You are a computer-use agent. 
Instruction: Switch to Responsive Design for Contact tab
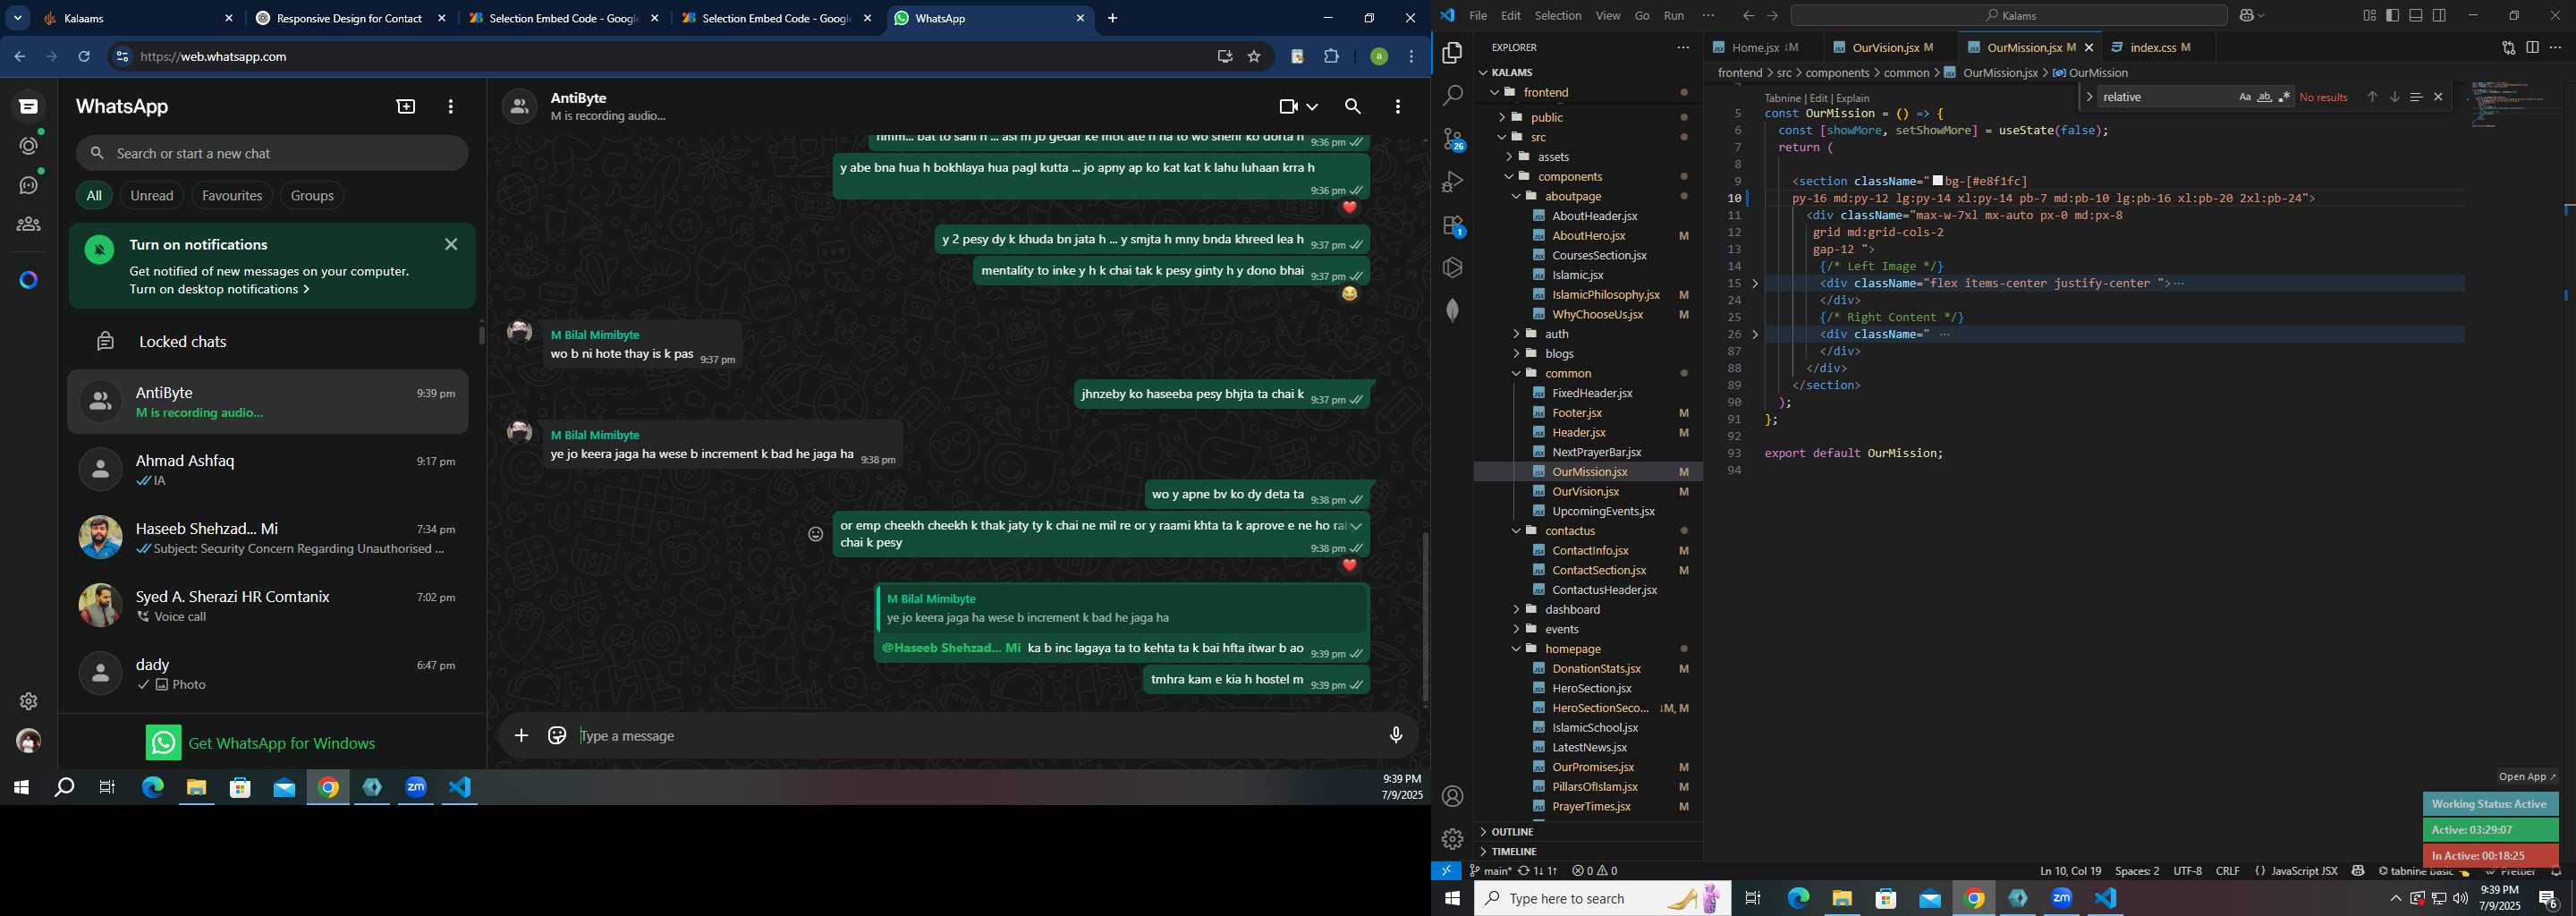click(x=350, y=18)
